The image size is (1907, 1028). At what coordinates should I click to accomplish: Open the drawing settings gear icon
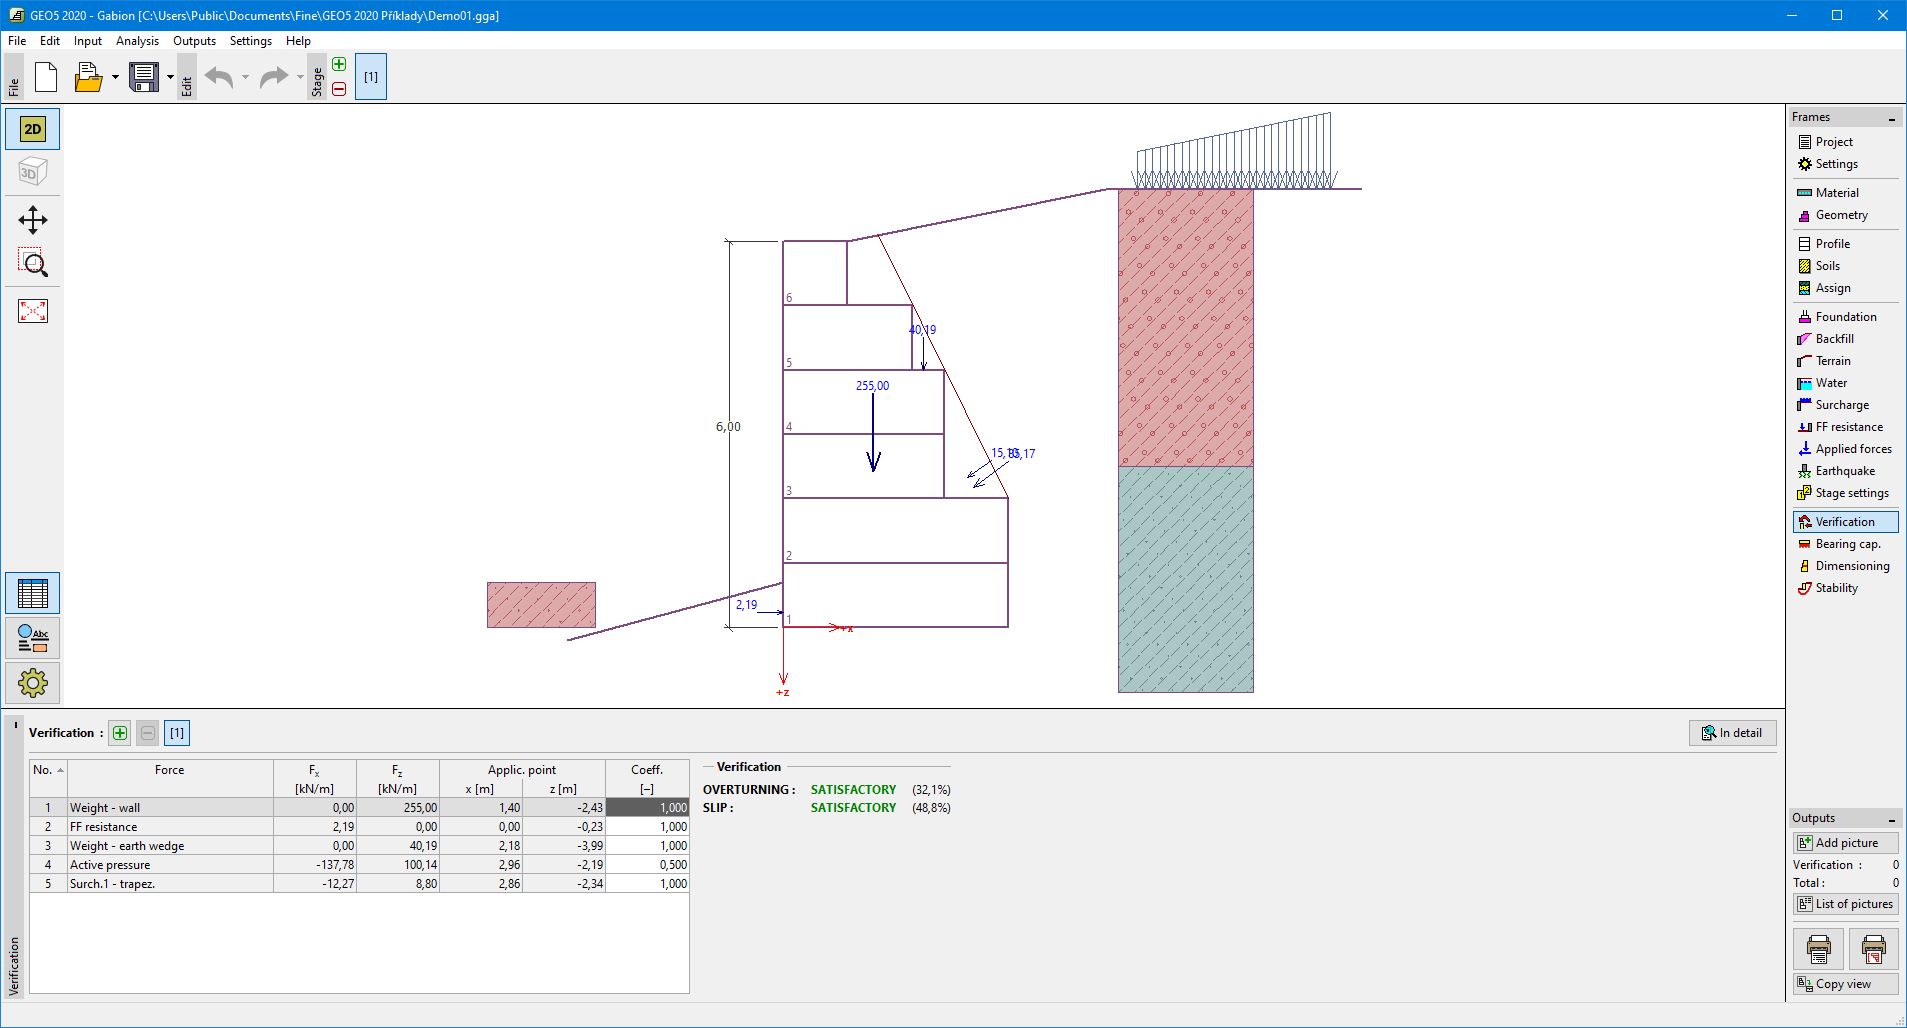point(33,683)
